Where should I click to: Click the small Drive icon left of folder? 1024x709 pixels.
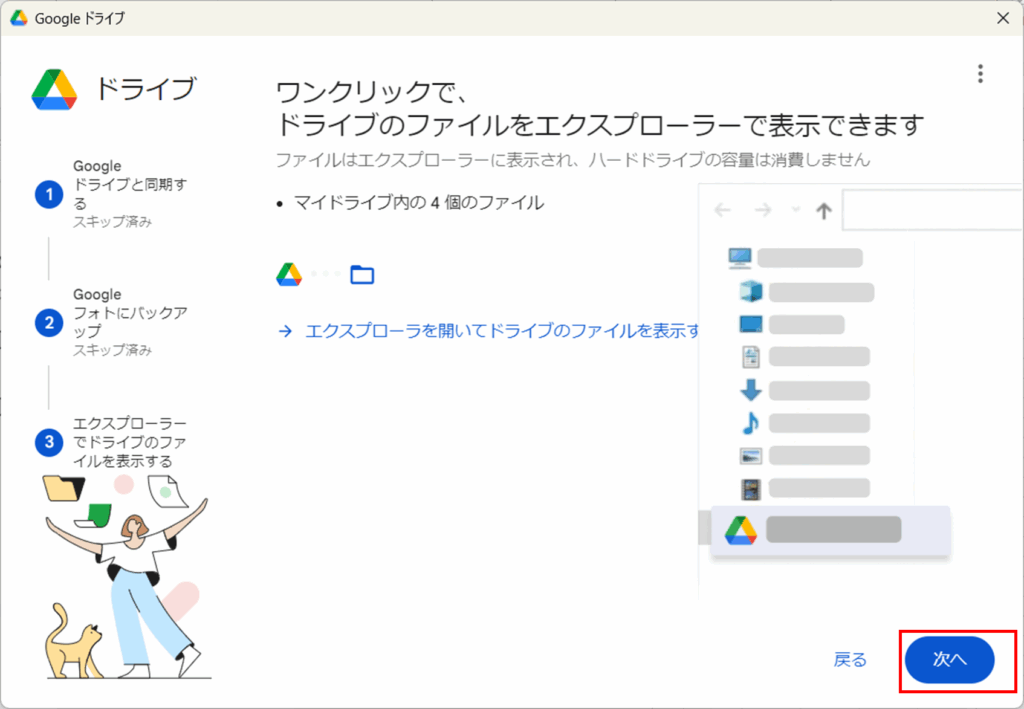pyautogui.click(x=289, y=274)
